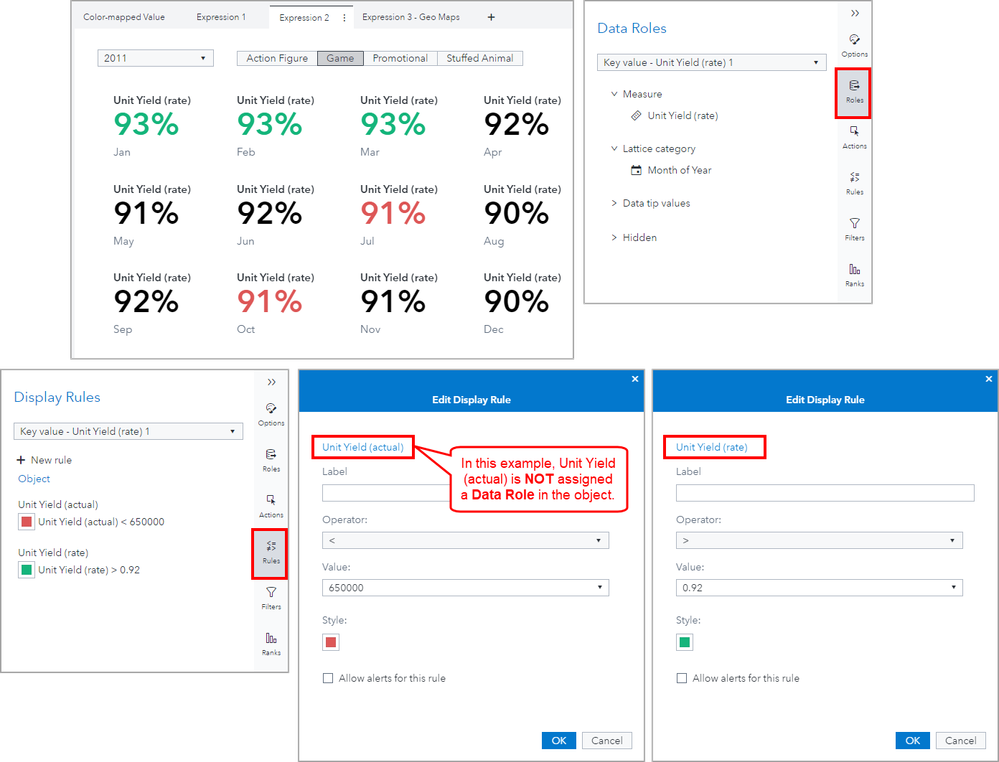Click Cancel in the Unit Yield (rate) dialog

click(x=960, y=740)
